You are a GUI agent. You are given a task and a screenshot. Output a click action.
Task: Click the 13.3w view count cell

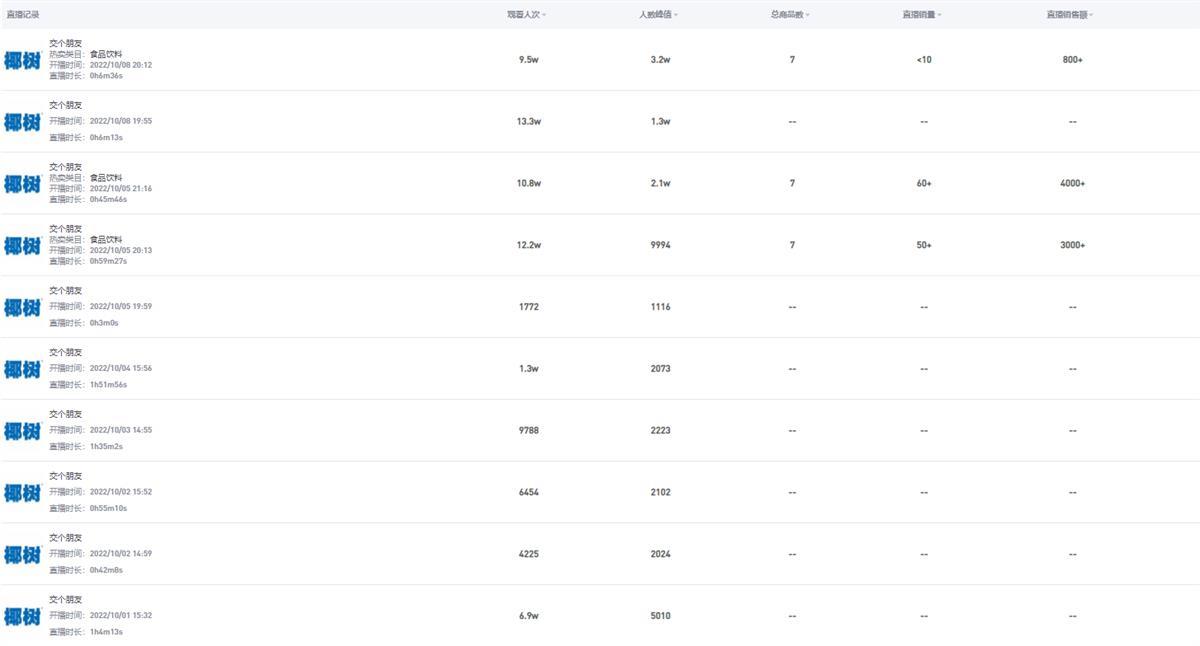point(529,122)
